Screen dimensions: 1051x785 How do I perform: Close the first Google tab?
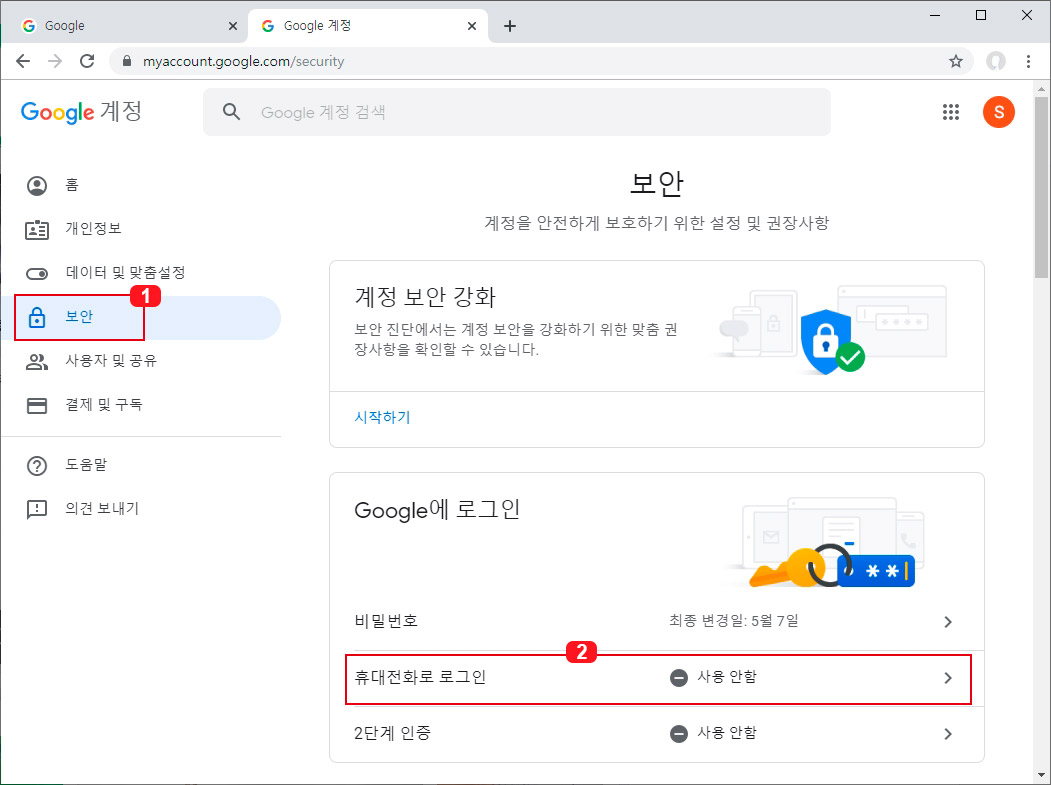click(233, 26)
